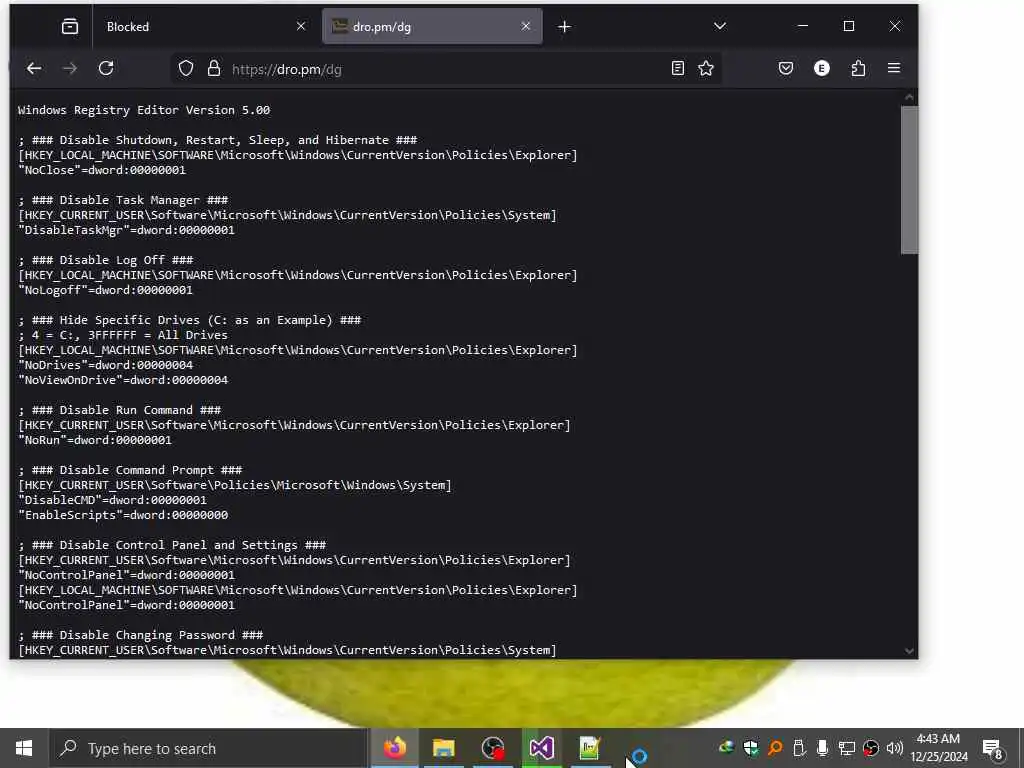The width and height of the screenshot is (1024, 768).
Task: Open the Firefox application hamburger menu
Action: [x=894, y=69]
